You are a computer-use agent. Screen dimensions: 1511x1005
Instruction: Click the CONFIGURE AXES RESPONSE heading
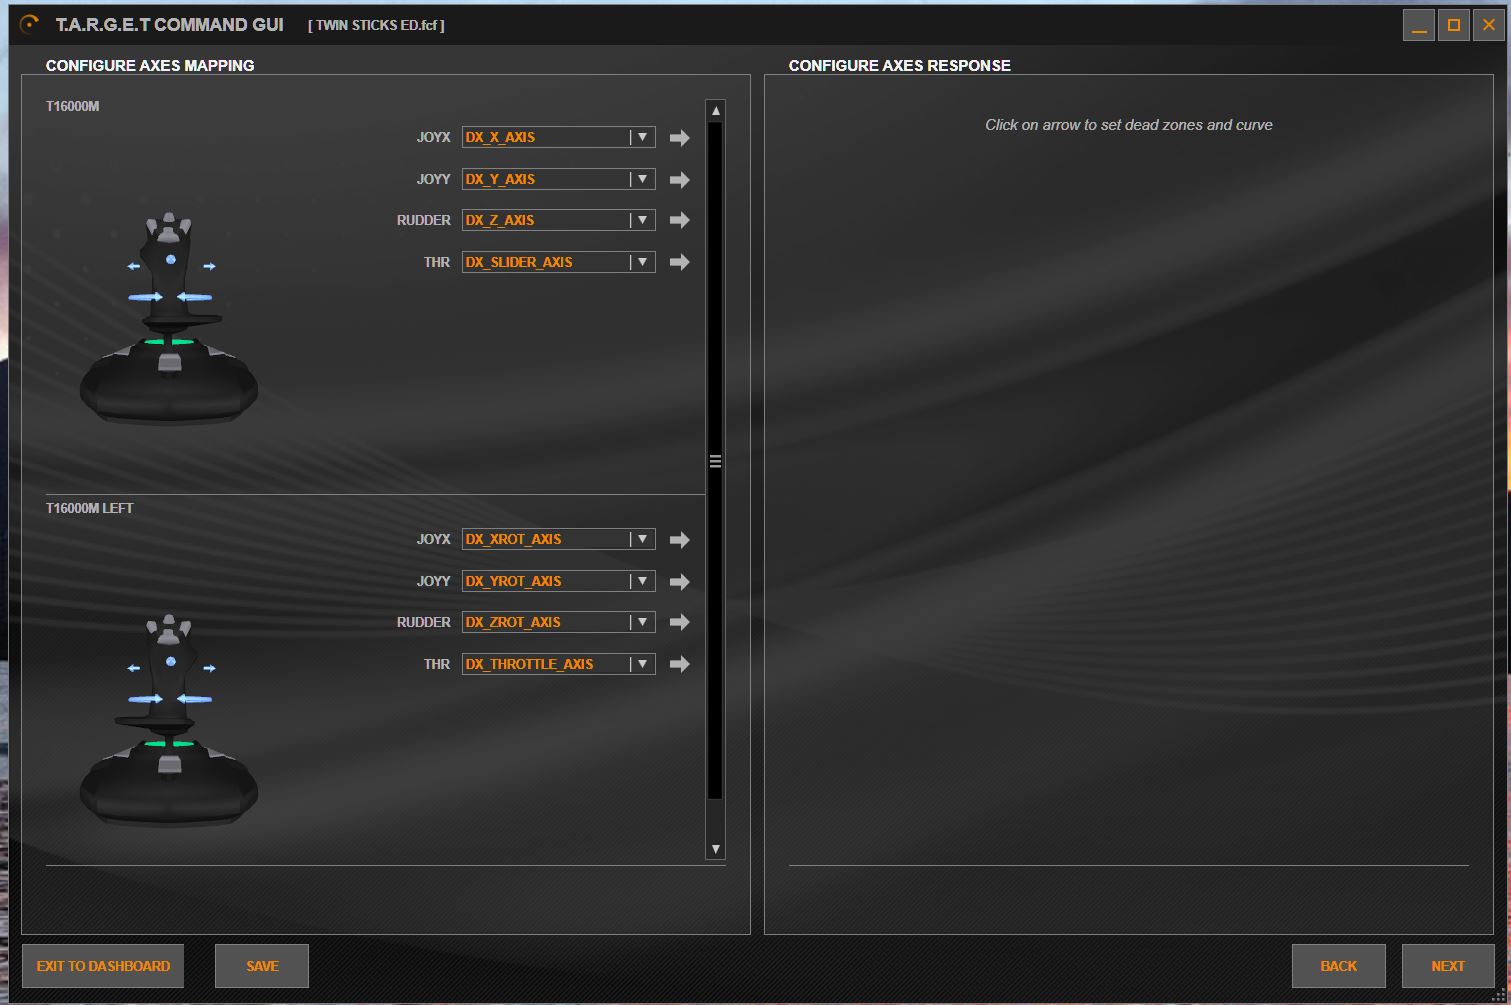click(x=899, y=65)
